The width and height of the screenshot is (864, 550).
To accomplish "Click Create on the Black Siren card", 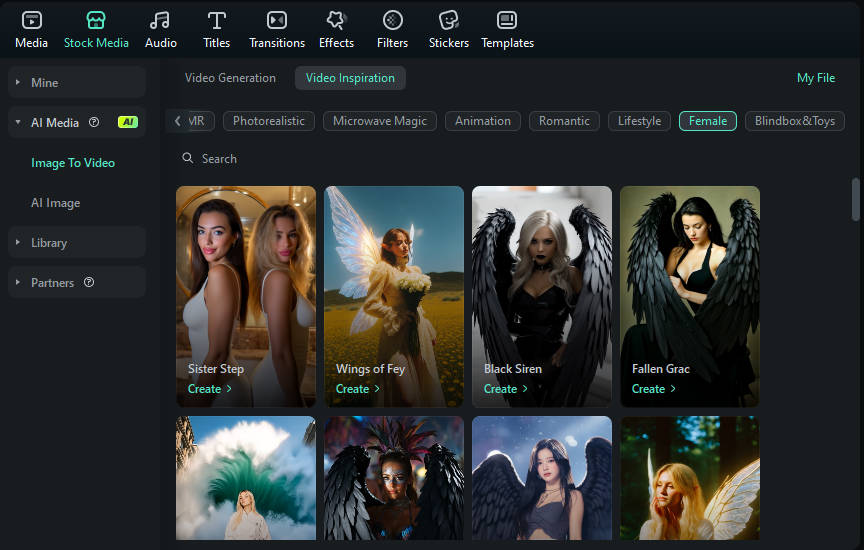I will pyautogui.click(x=505, y=389).
